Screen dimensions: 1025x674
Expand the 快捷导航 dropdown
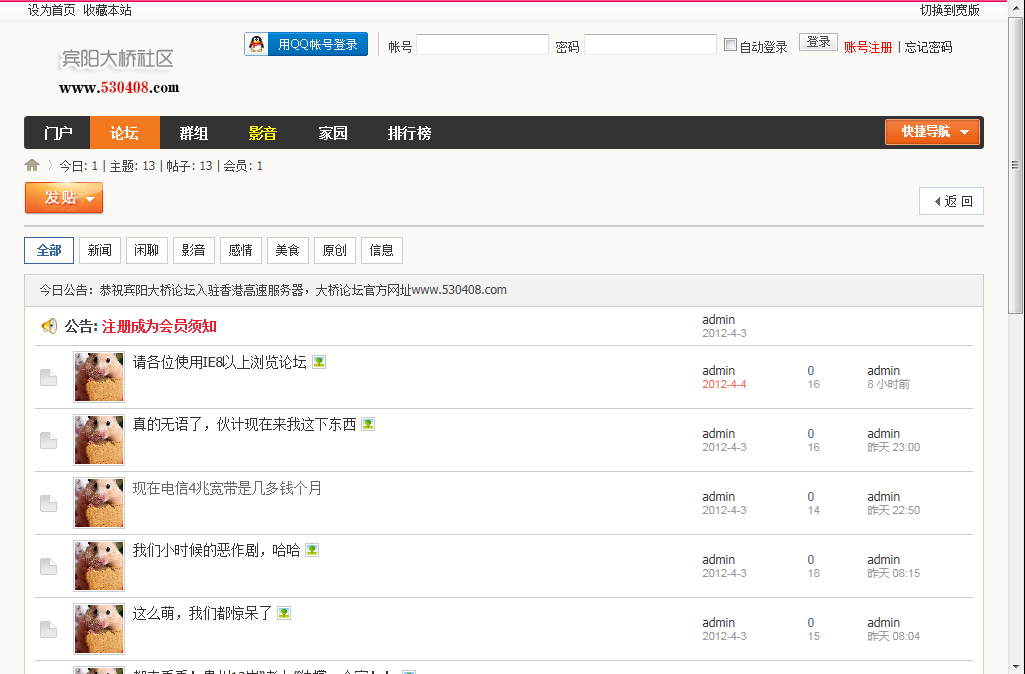click(x=932, y=132)
